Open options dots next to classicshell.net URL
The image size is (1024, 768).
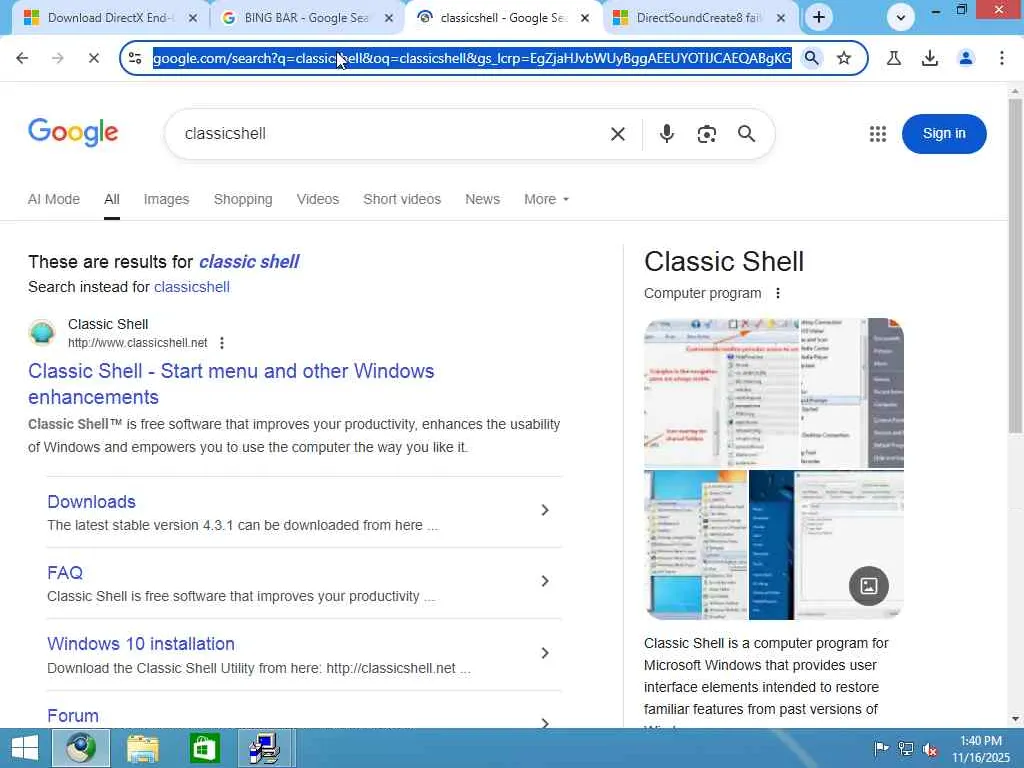222,343
